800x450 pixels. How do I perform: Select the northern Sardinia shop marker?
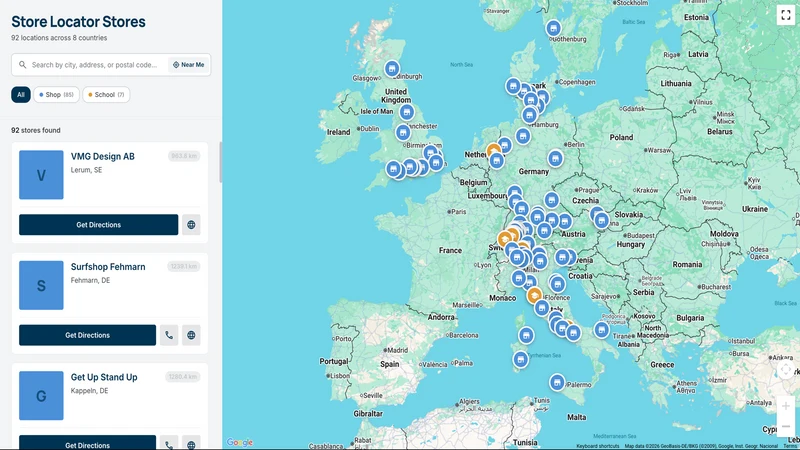[526, 335]
